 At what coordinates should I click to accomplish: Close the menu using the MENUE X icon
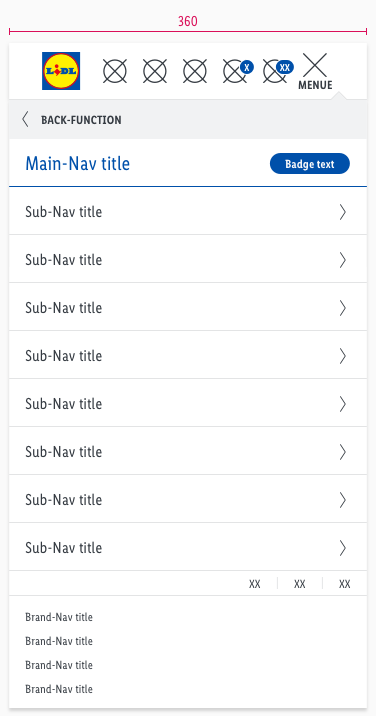pos(315,71)
